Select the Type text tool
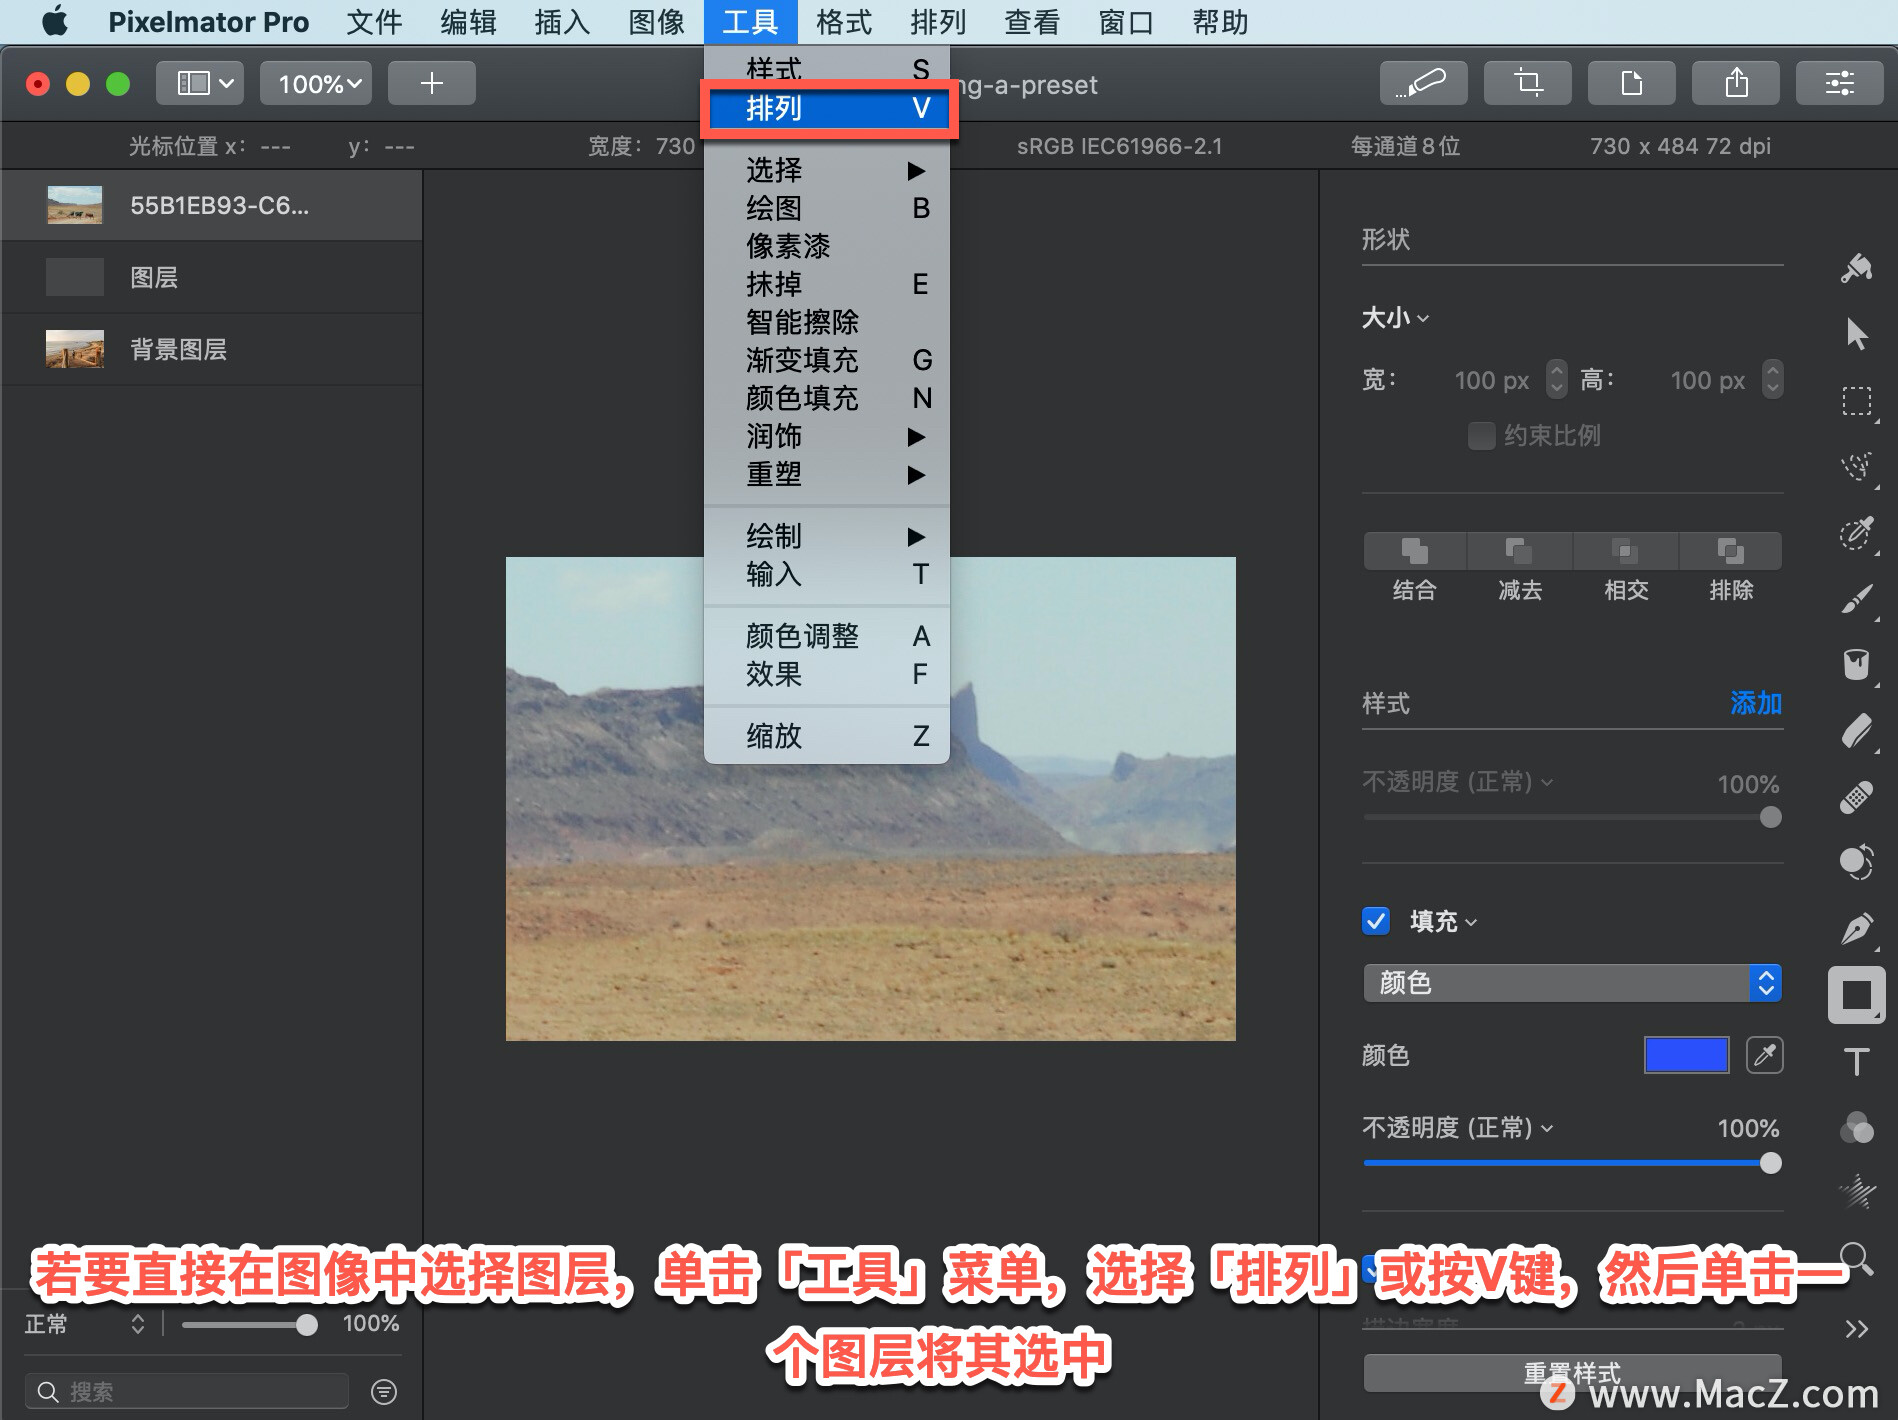 1857,1061
